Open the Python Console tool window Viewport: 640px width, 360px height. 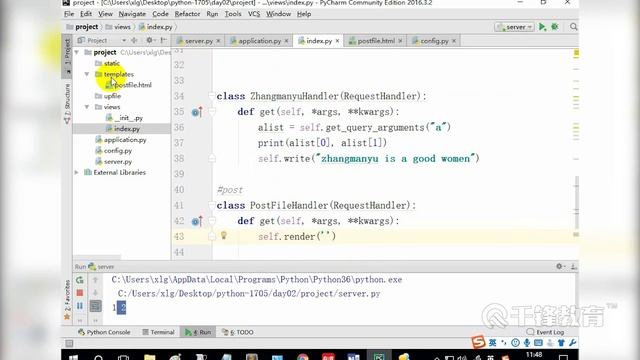coord(104,332)
